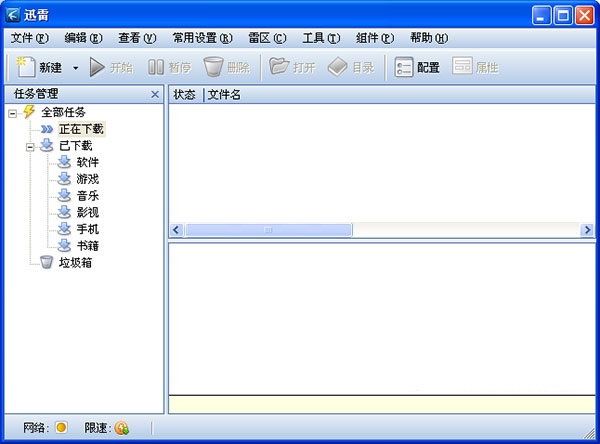Click the horizontal scrollbar right arrow
600x444 pixels.
587,230
